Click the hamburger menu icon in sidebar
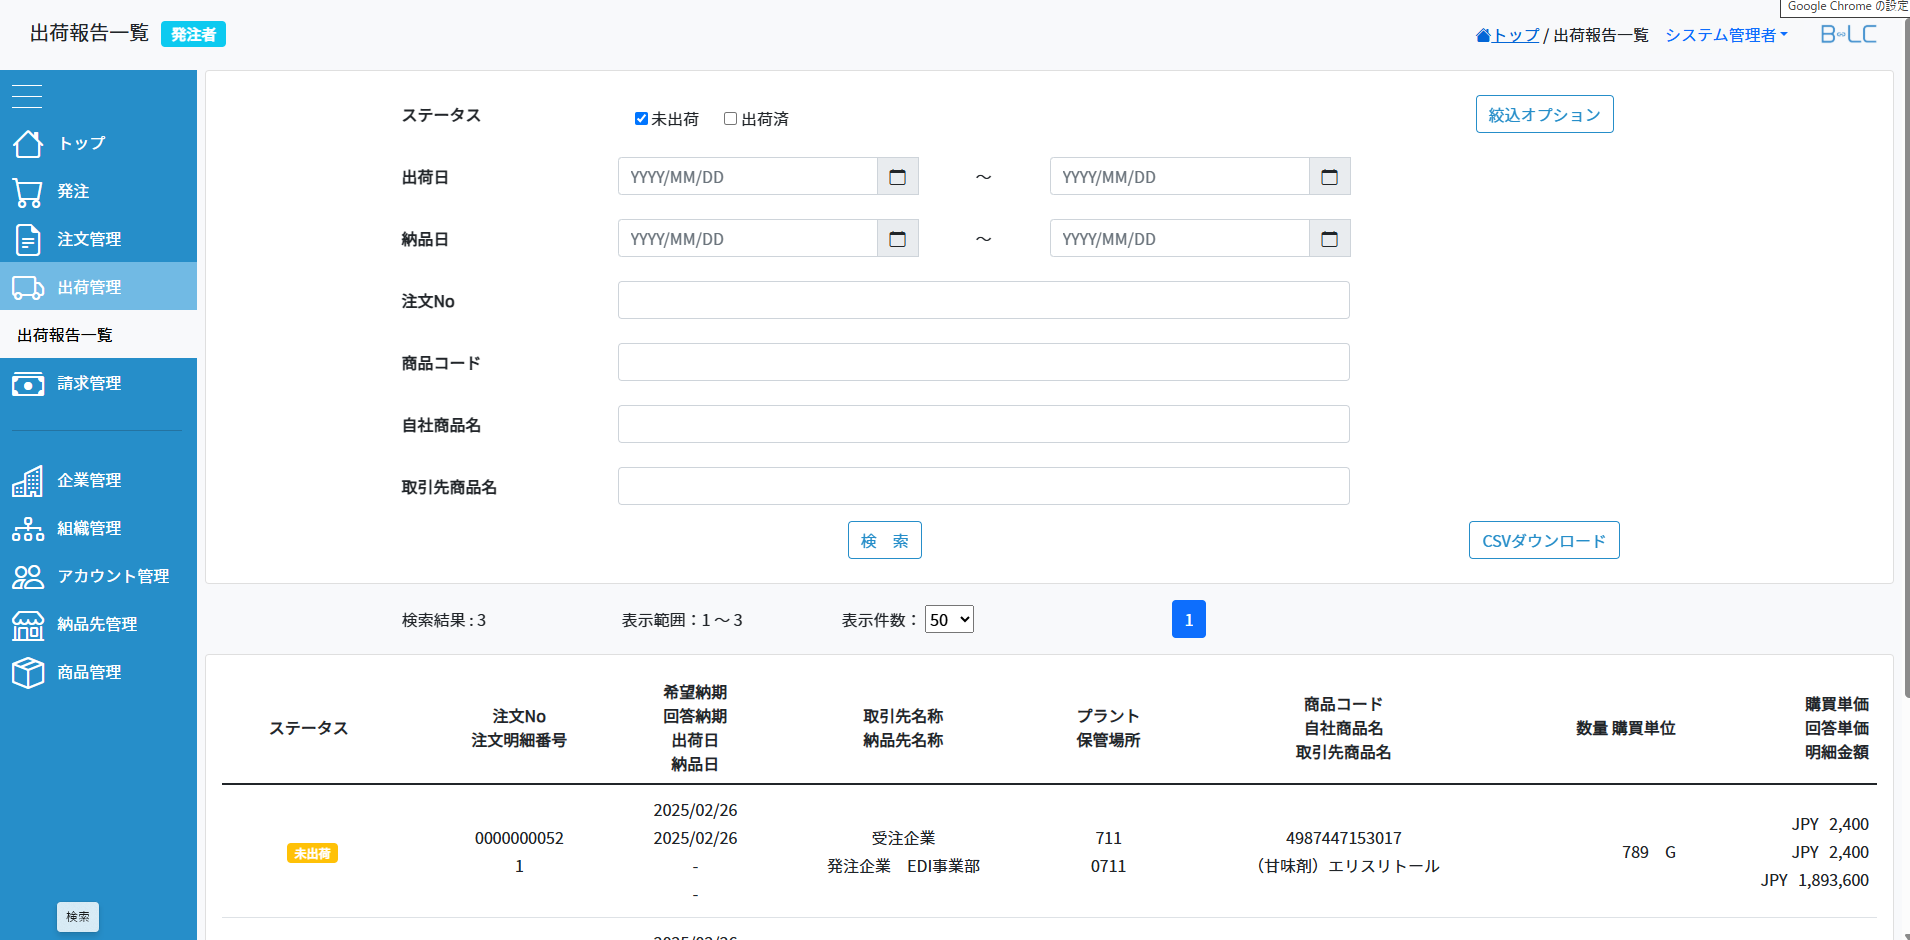 tap(27, 96)
